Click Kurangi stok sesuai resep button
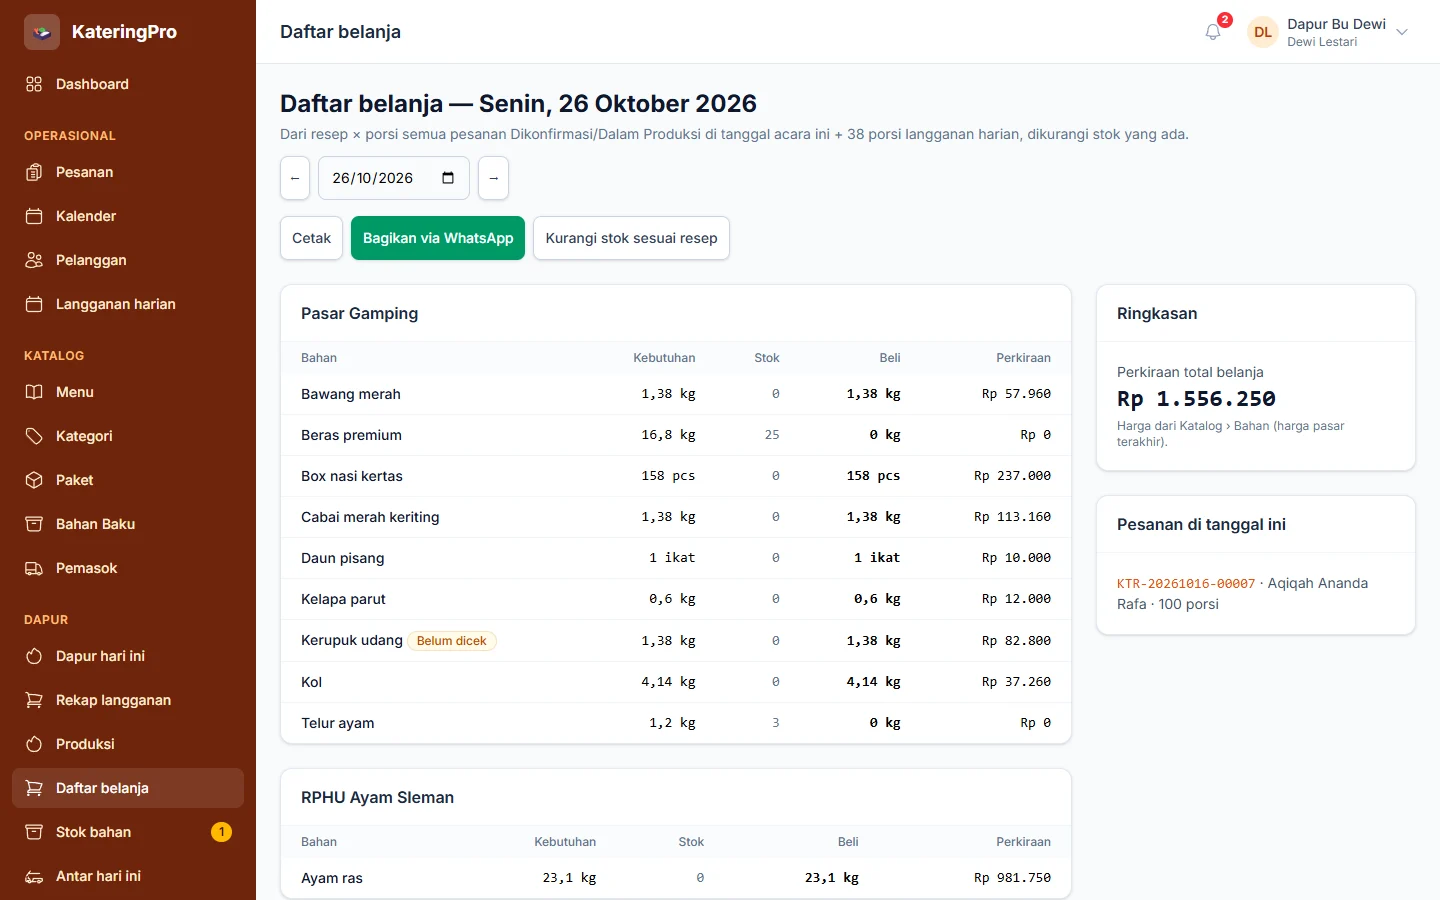Image resolution: width=1440 pixels, height=900 pixels. point(631,238)
